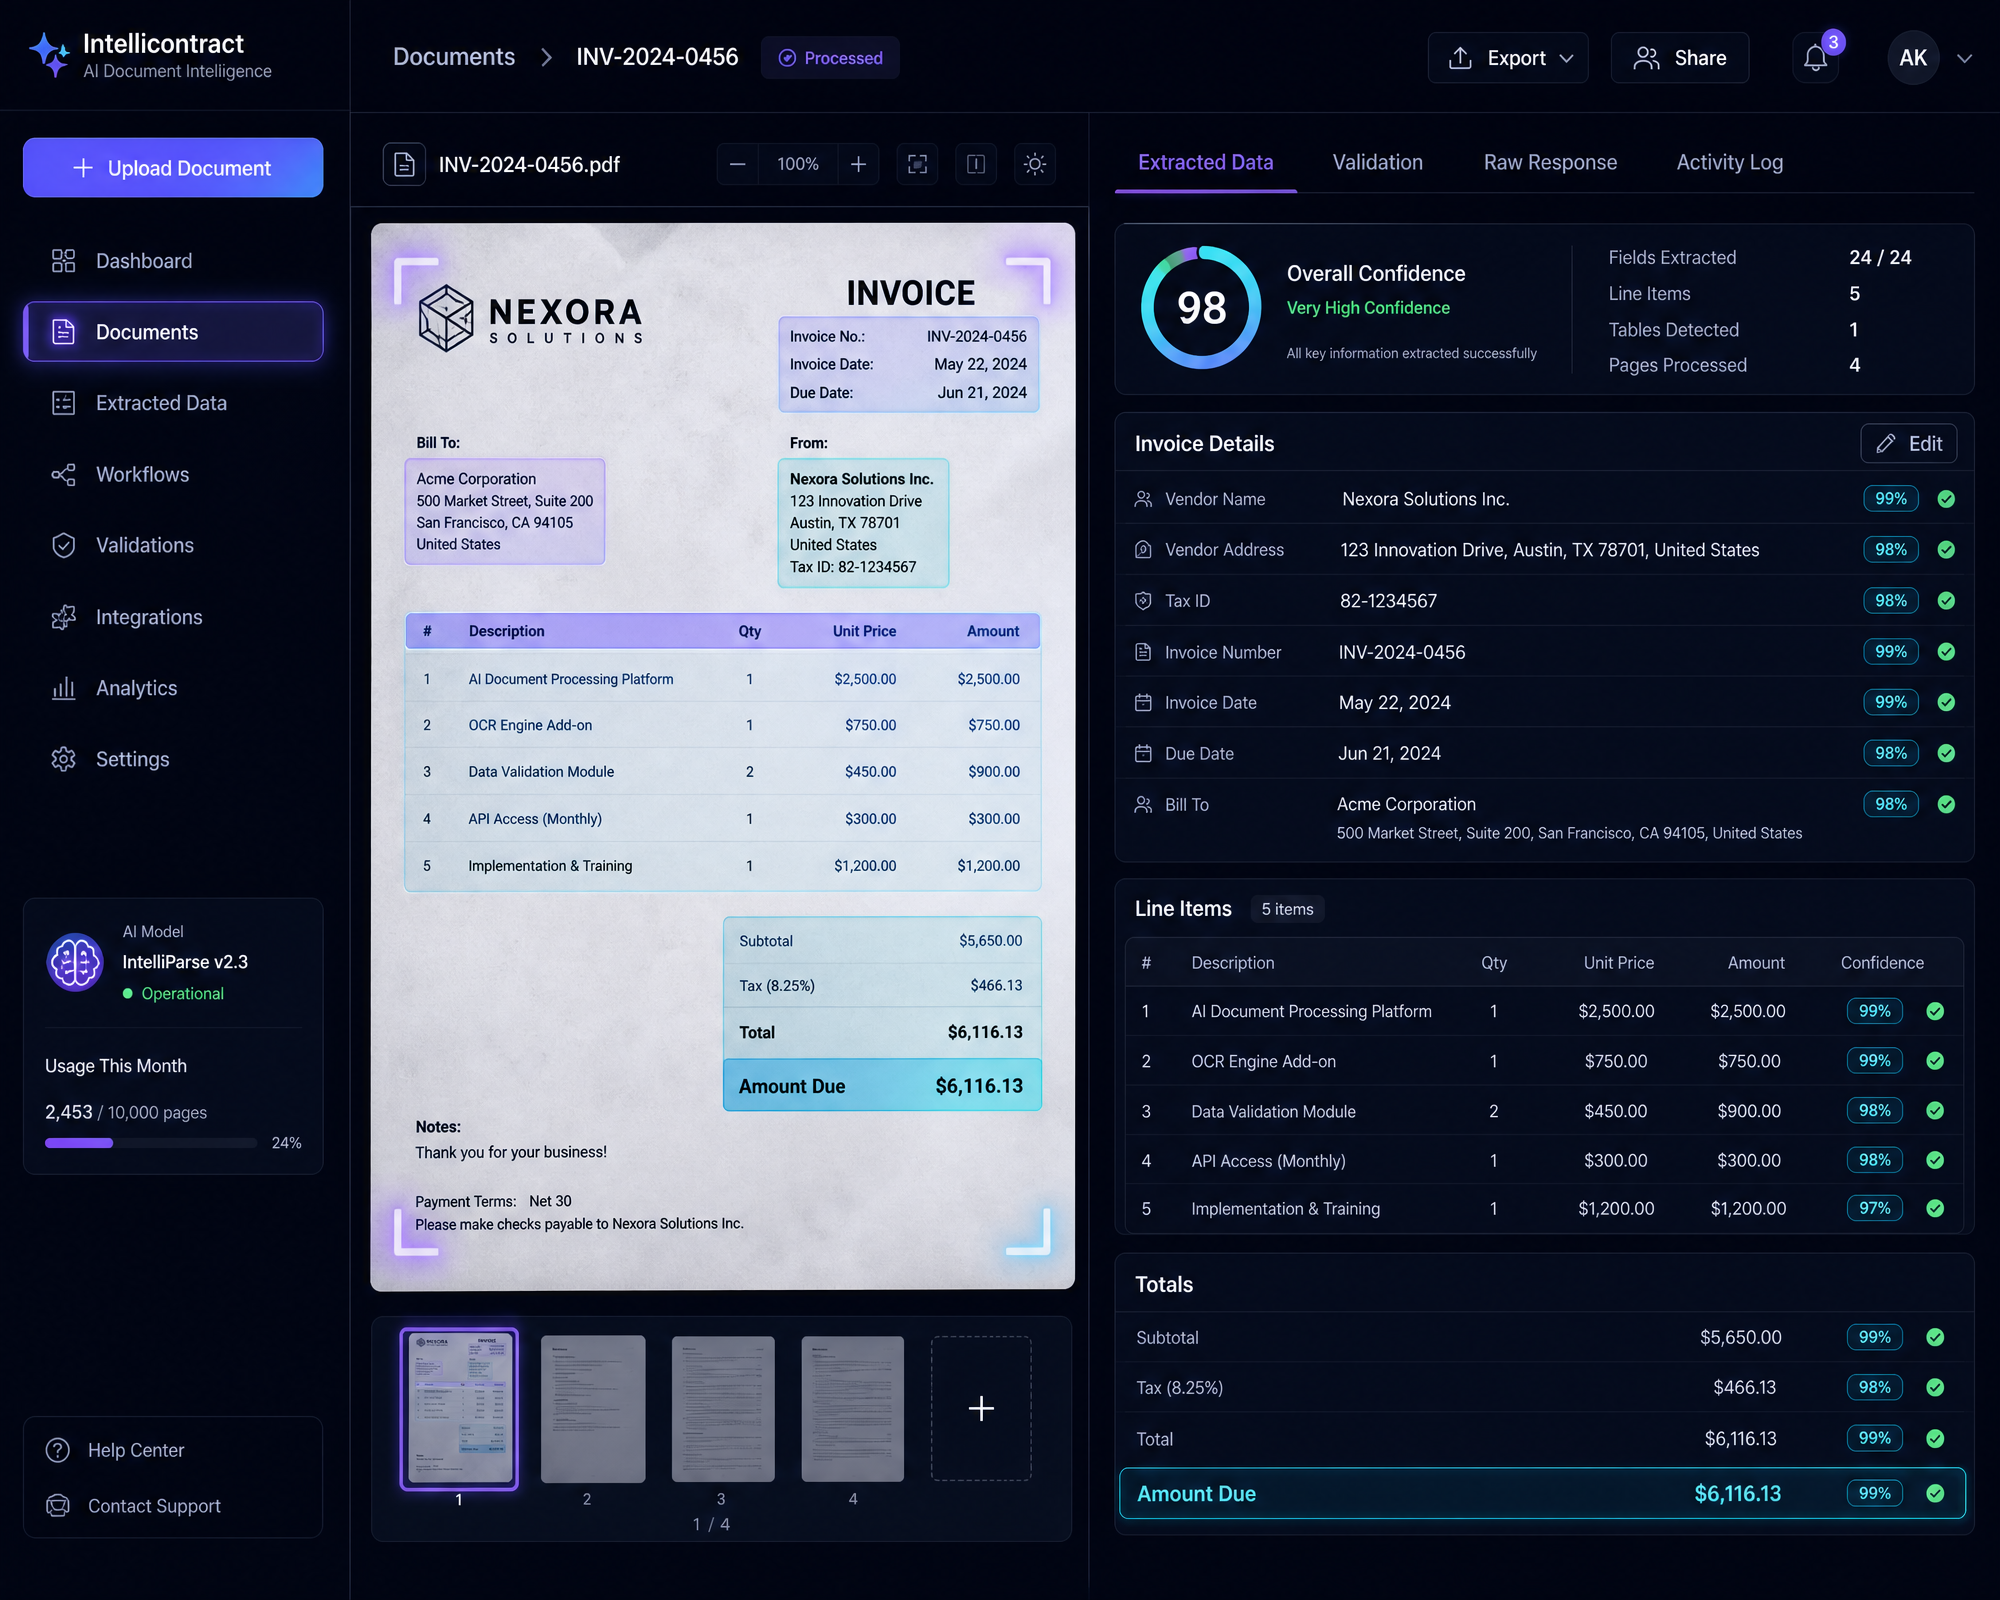This screenshot has height=1600, width=2000.
Task: Click the Intellicontract sparkle logo
Action: (x=50, y=54)
